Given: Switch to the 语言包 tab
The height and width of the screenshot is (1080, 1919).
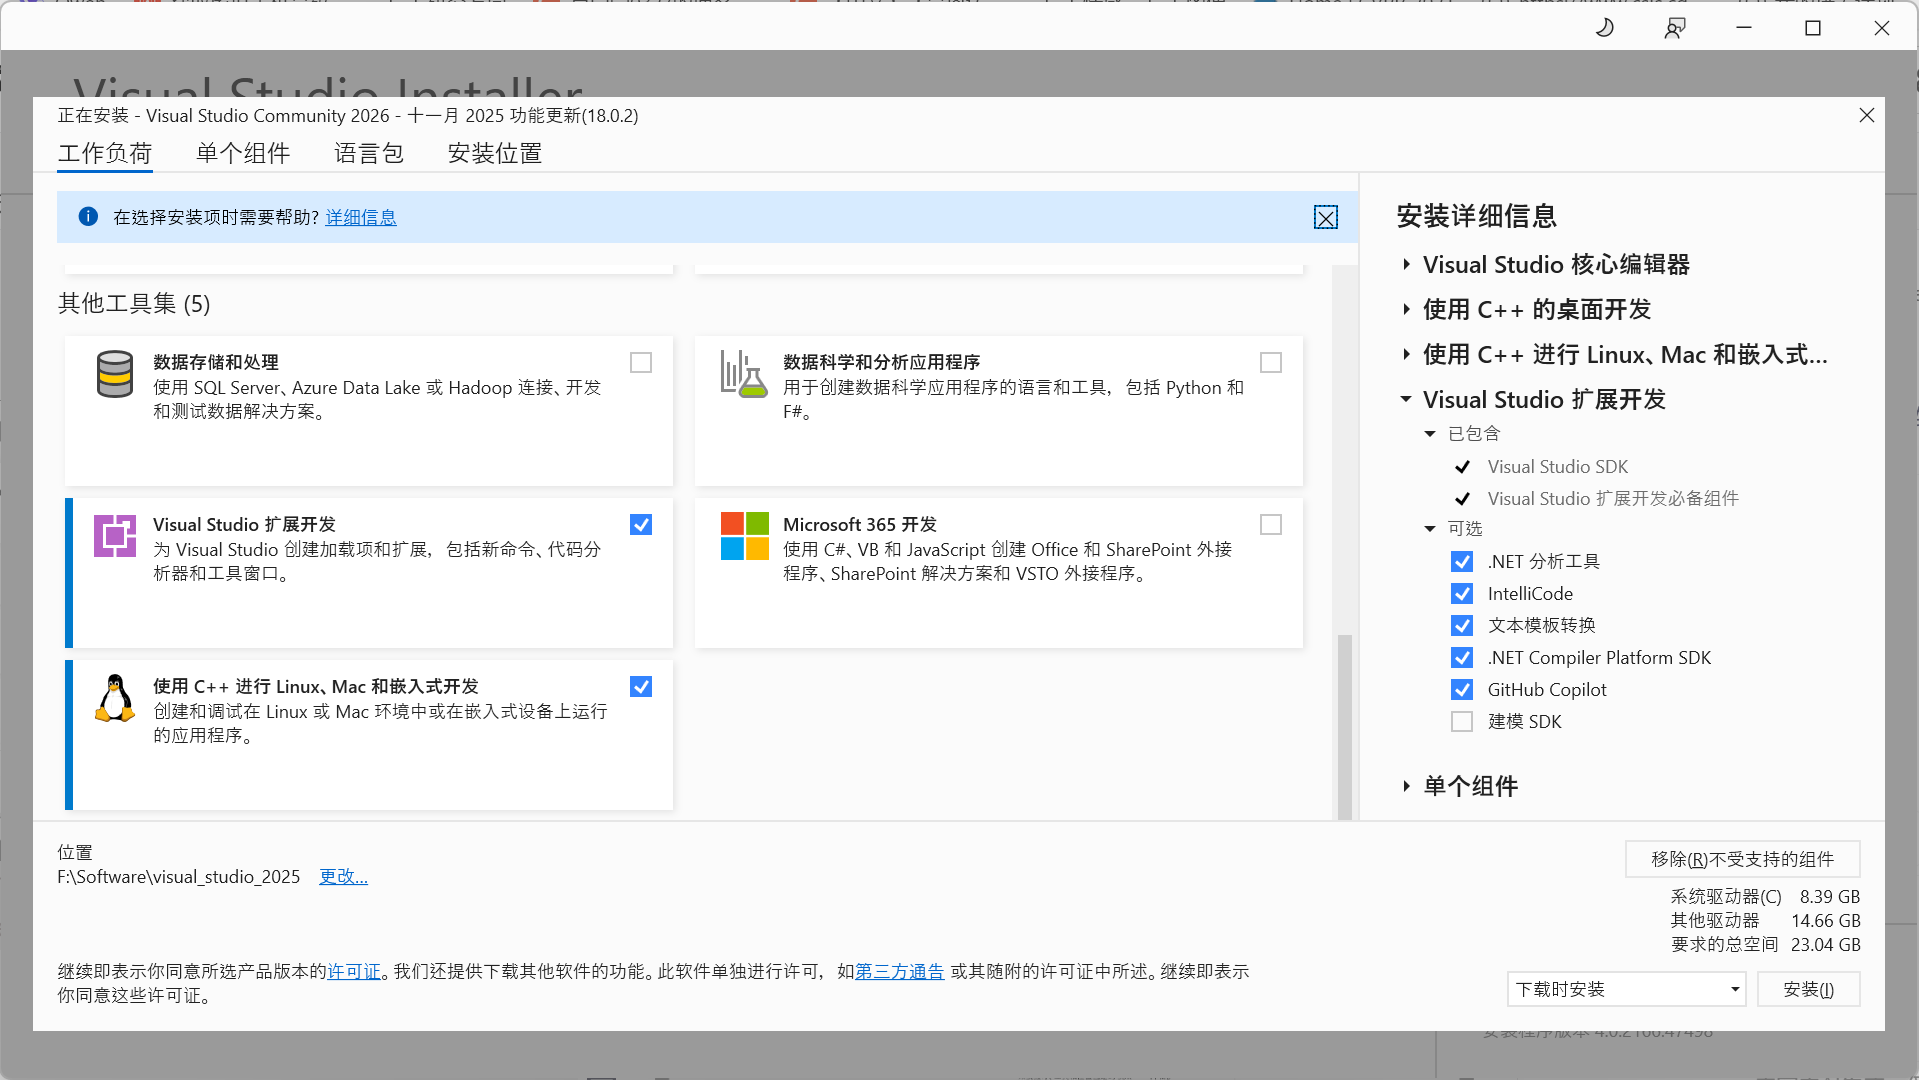Looking at the screenshot, I should pyautogui.click(x=369, y=153).
